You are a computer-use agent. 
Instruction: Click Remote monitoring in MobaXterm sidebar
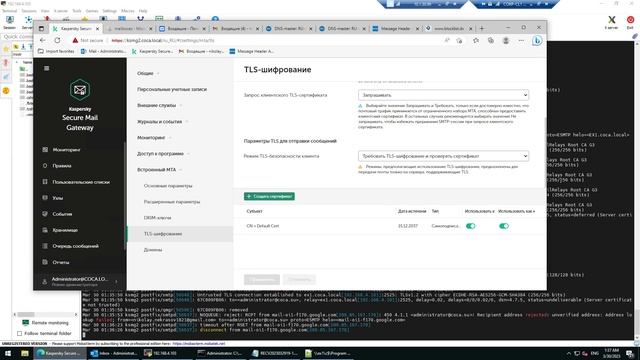click(x=46, y=323)
